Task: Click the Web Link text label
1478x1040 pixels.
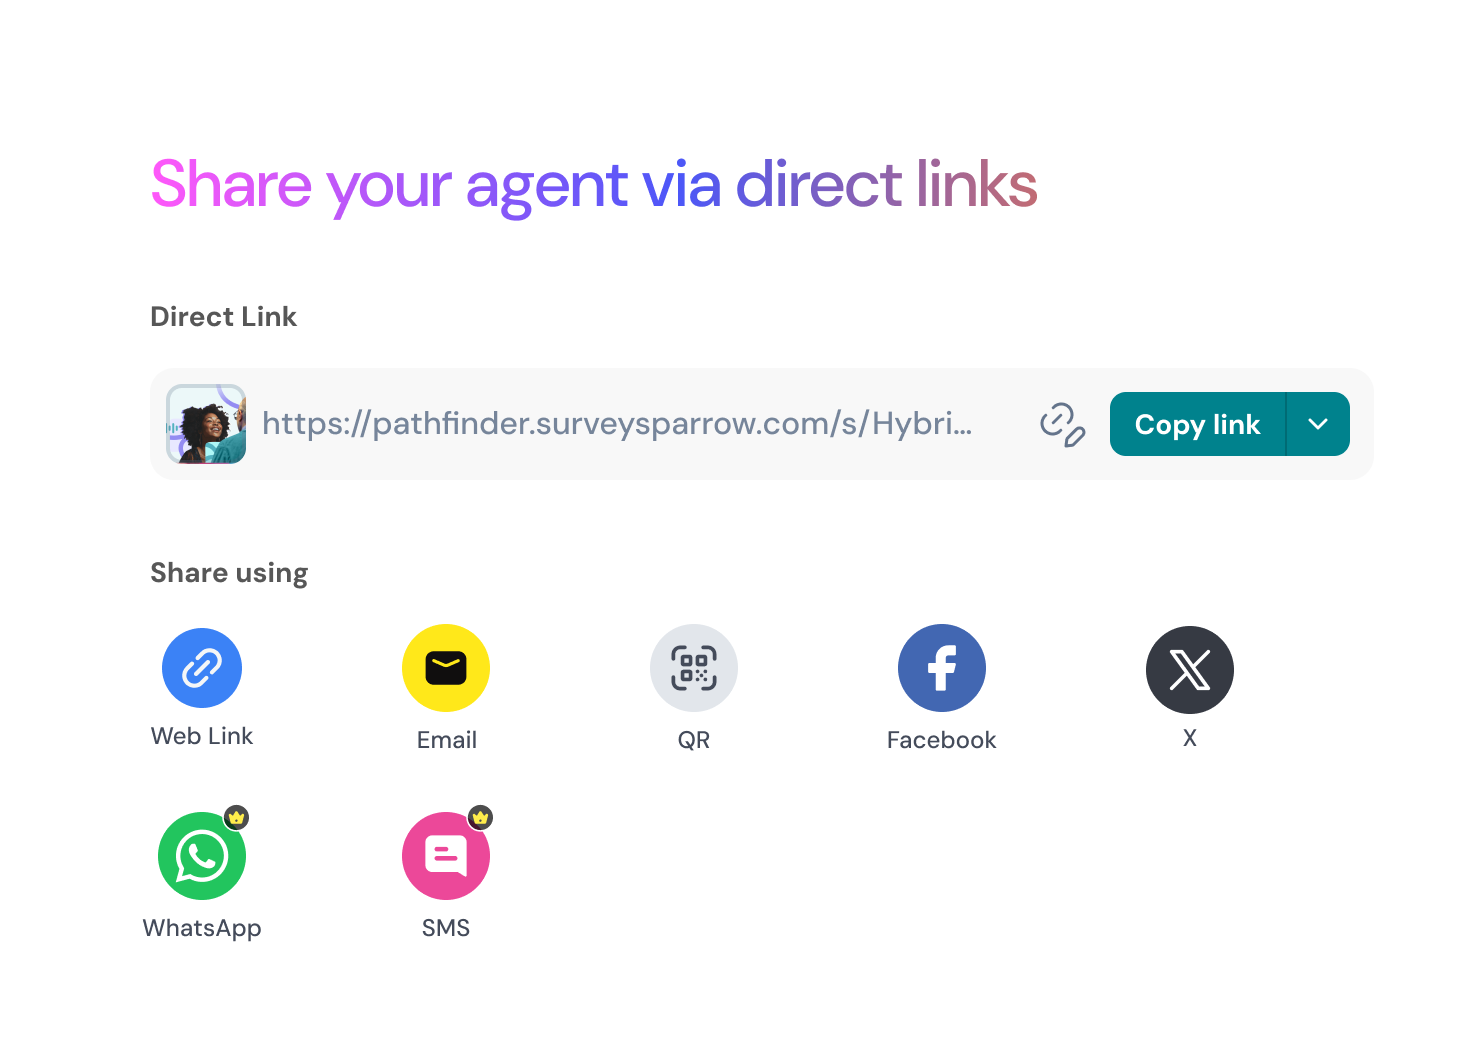Action: (x=202, y=736)
